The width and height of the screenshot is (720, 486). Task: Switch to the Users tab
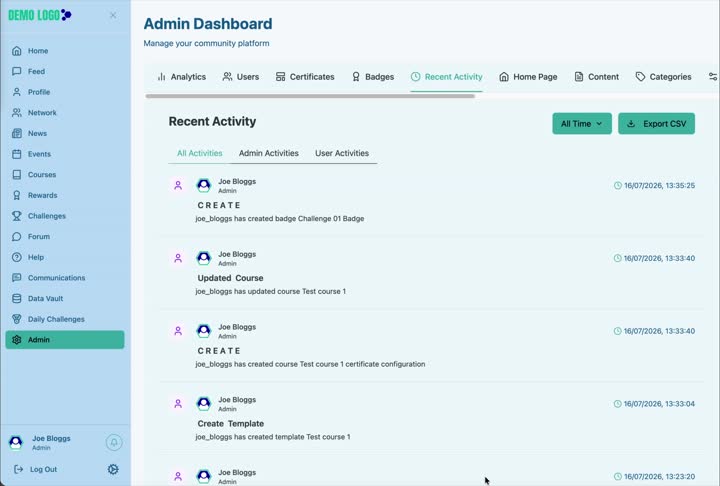[x=241, y=77]
